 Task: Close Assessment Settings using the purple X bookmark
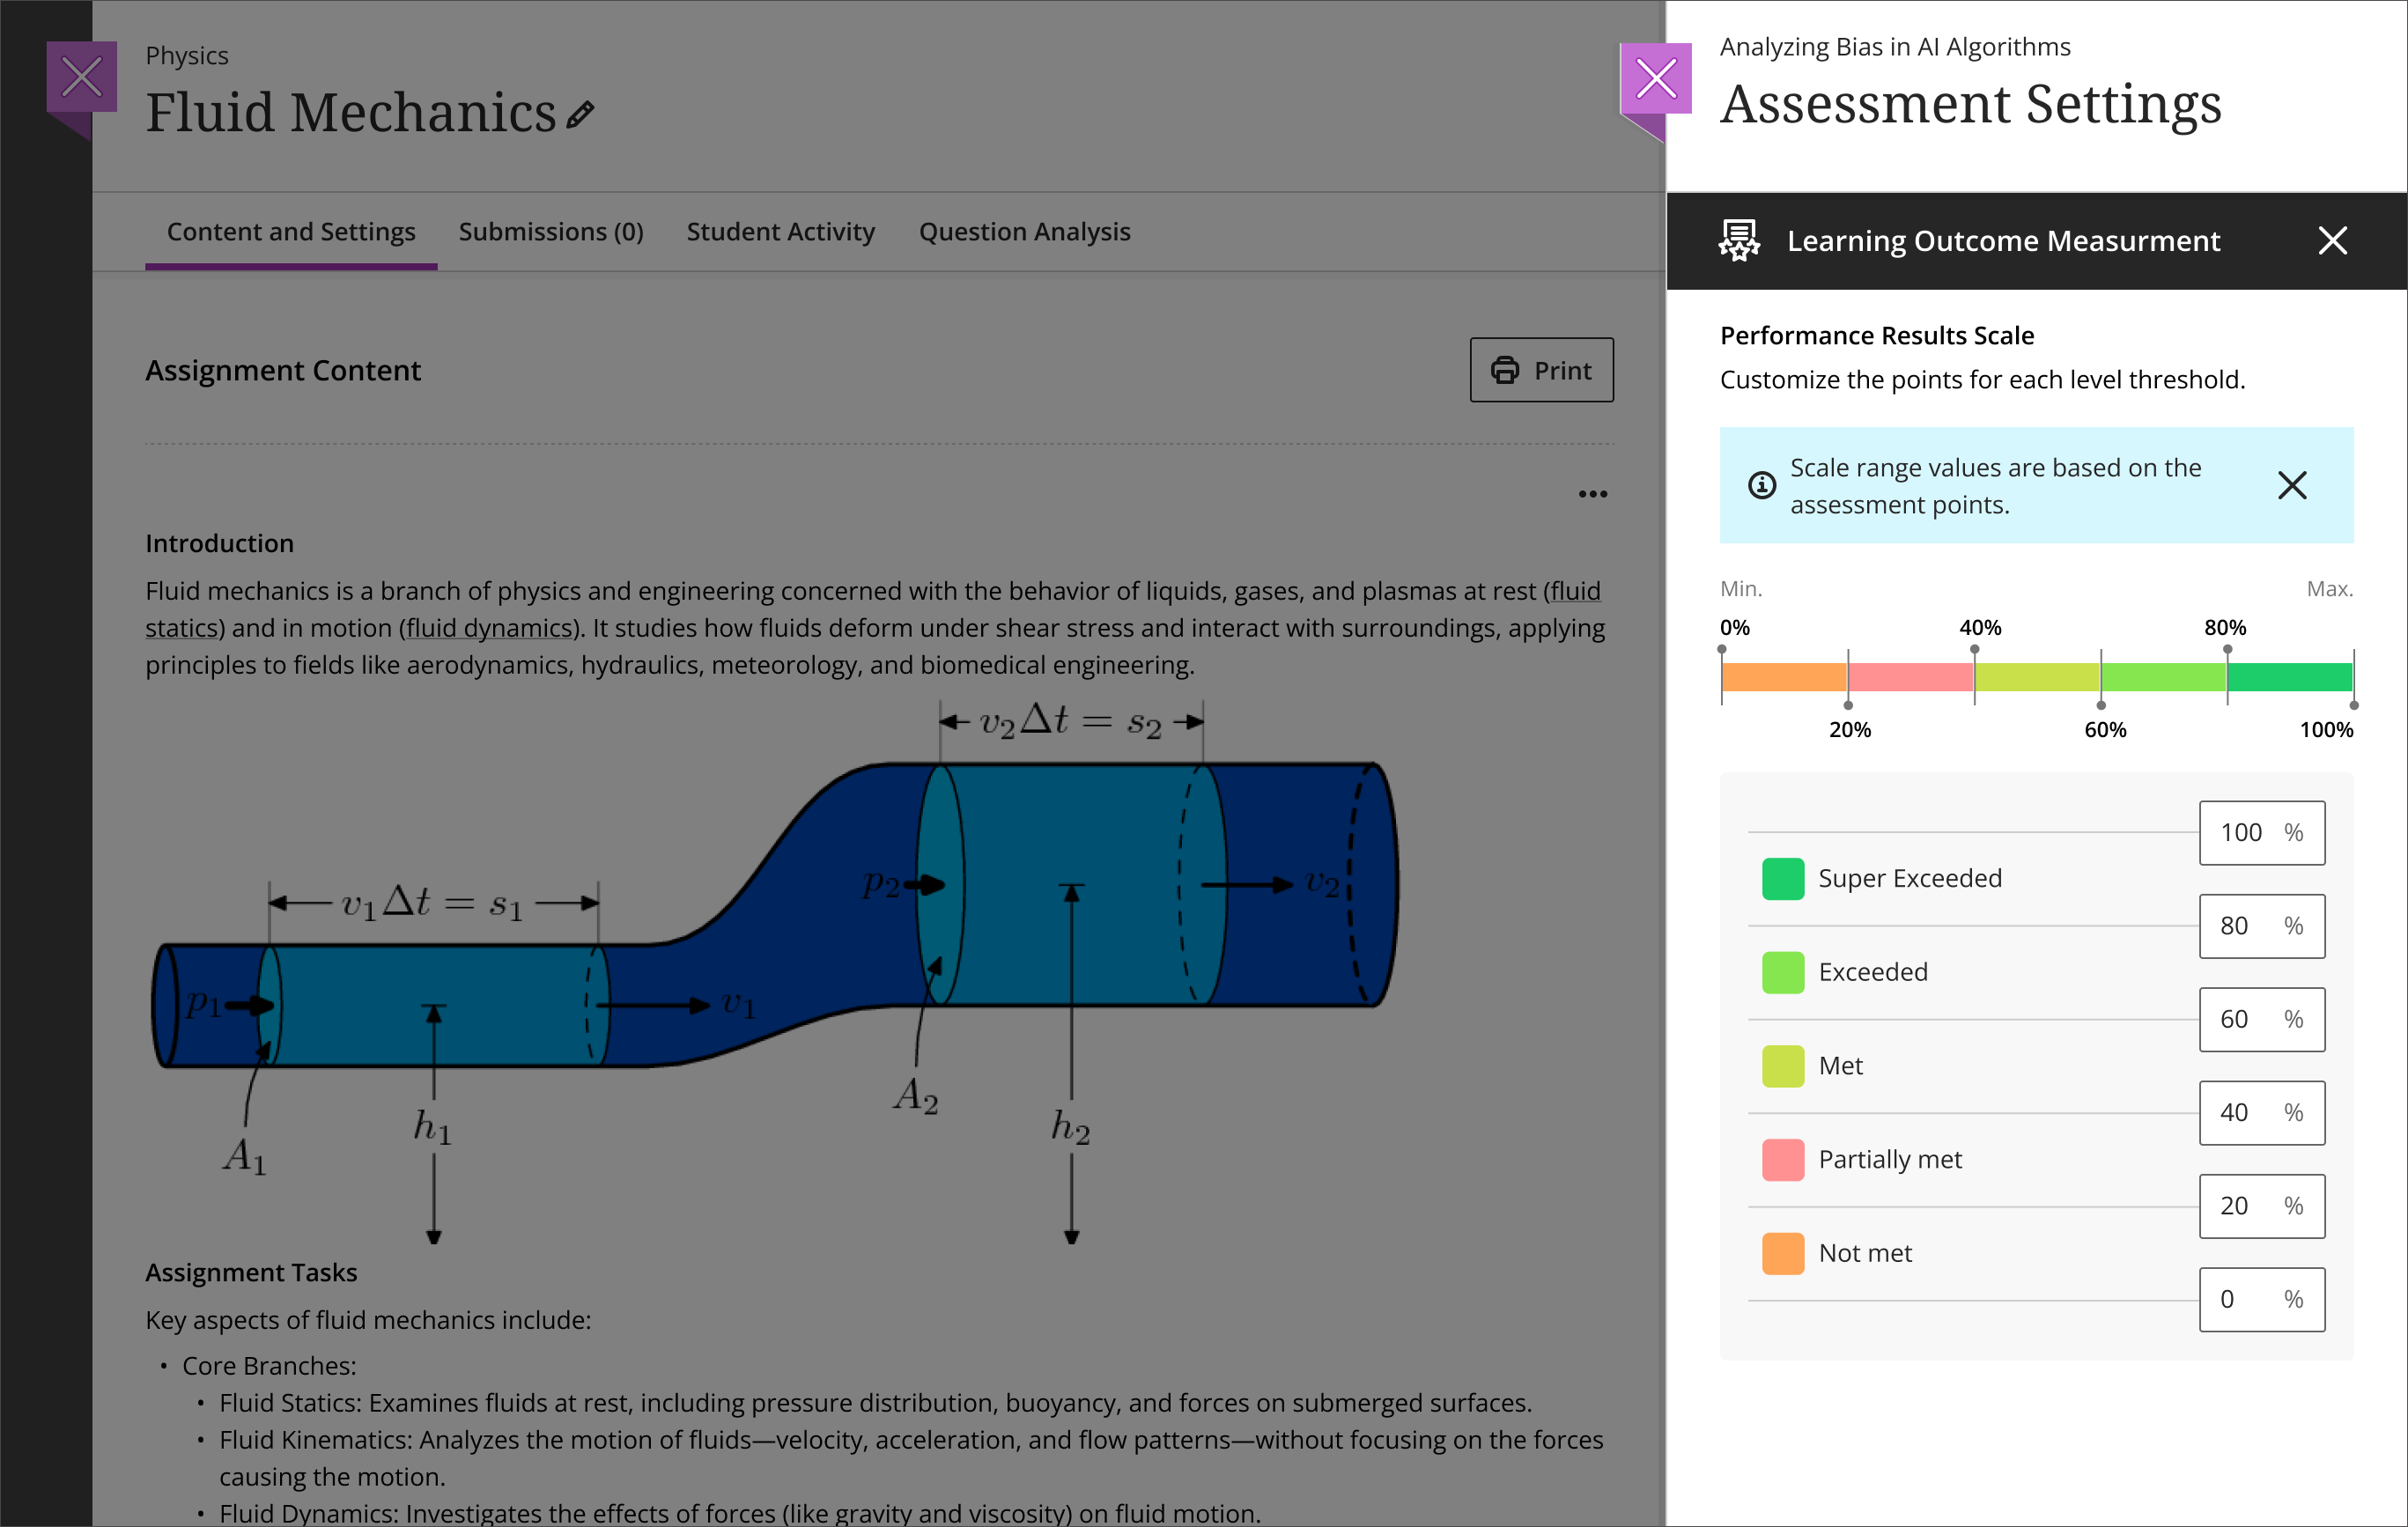coord(1657,77)
